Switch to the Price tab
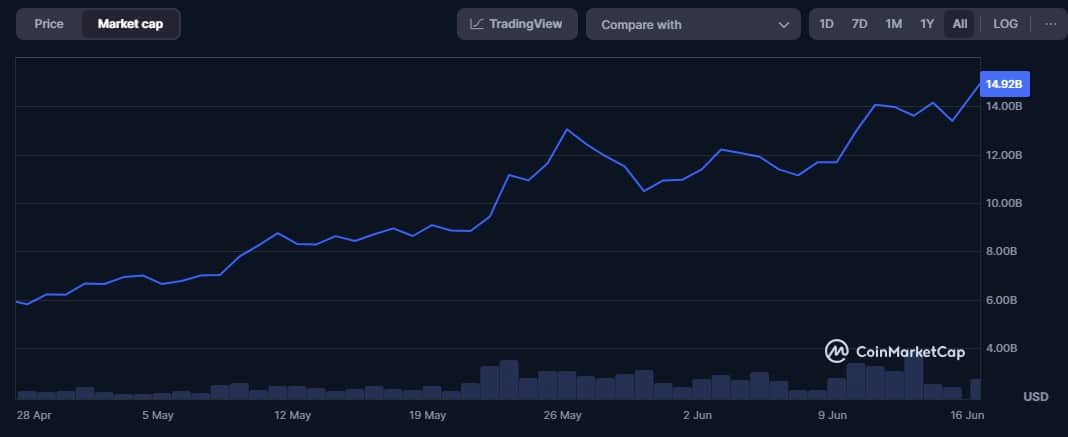The image size is (1068, 437). click(x=49, y=25)
